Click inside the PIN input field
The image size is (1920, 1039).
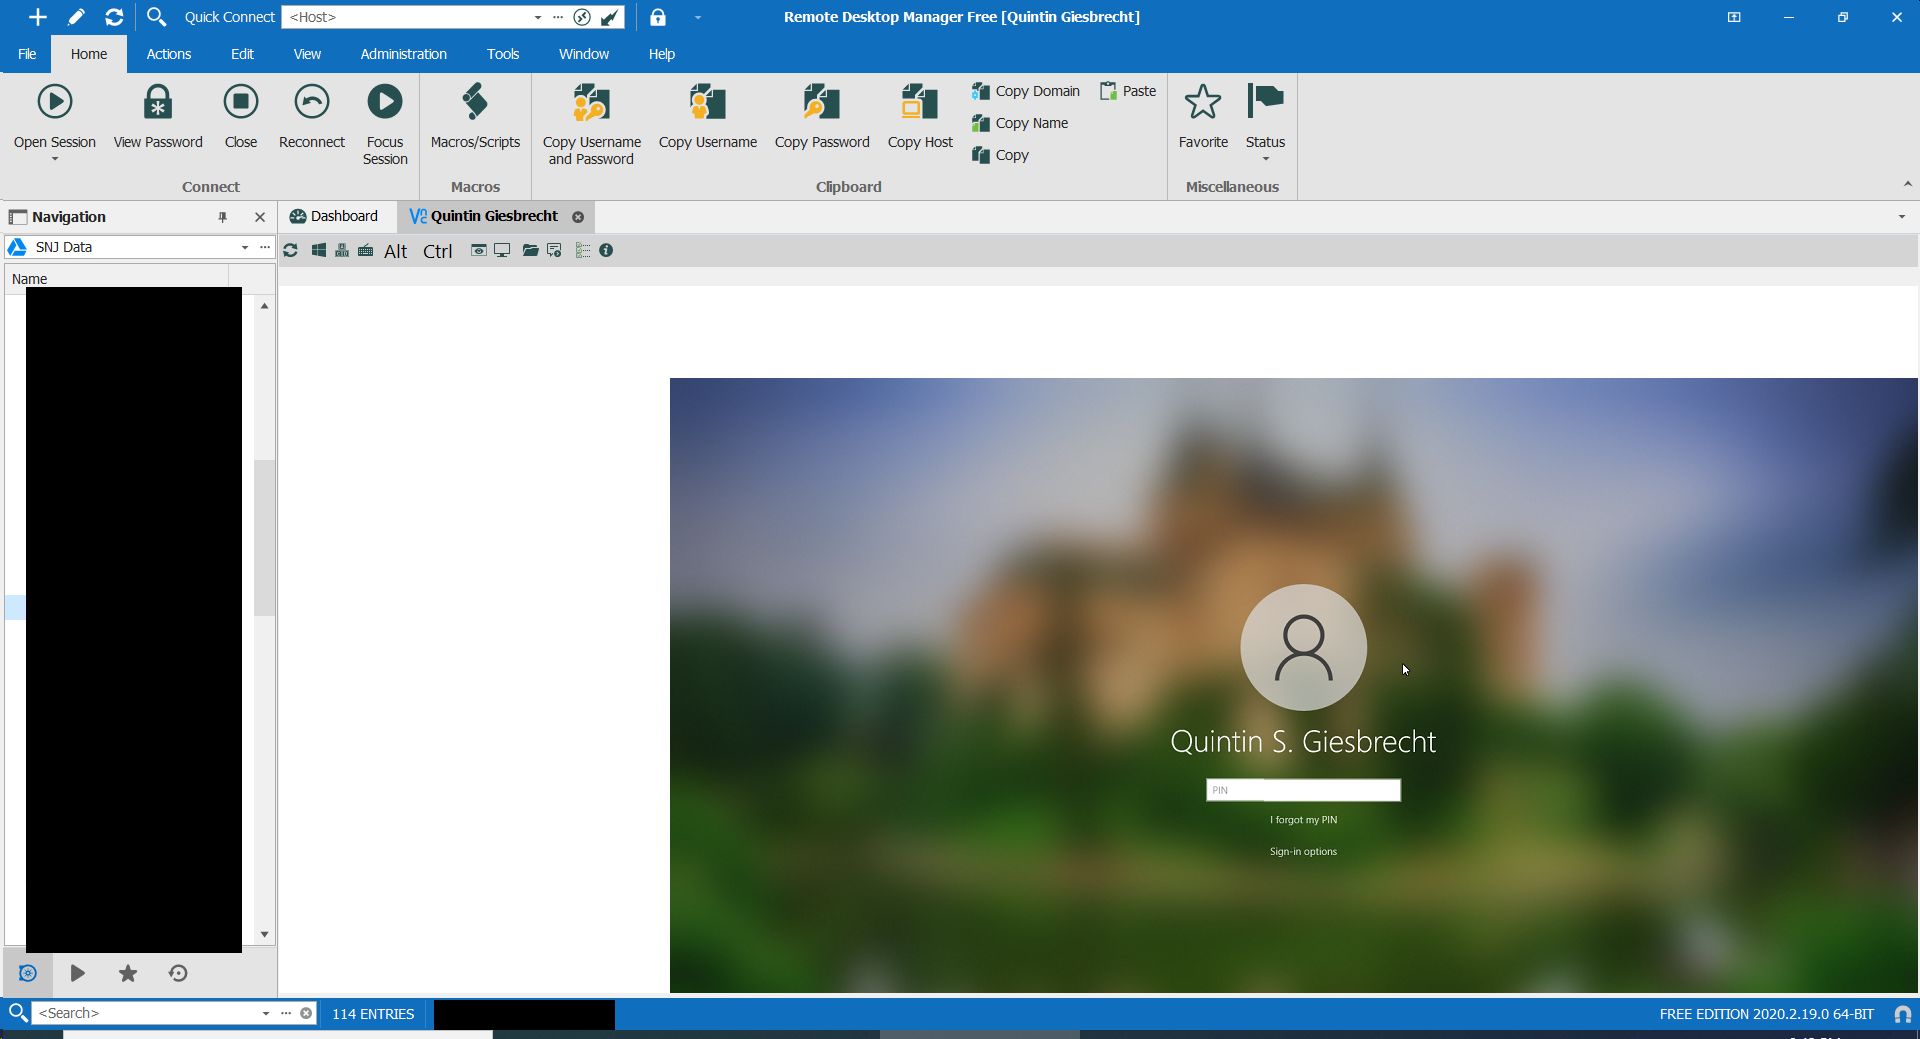[1302, 790]
